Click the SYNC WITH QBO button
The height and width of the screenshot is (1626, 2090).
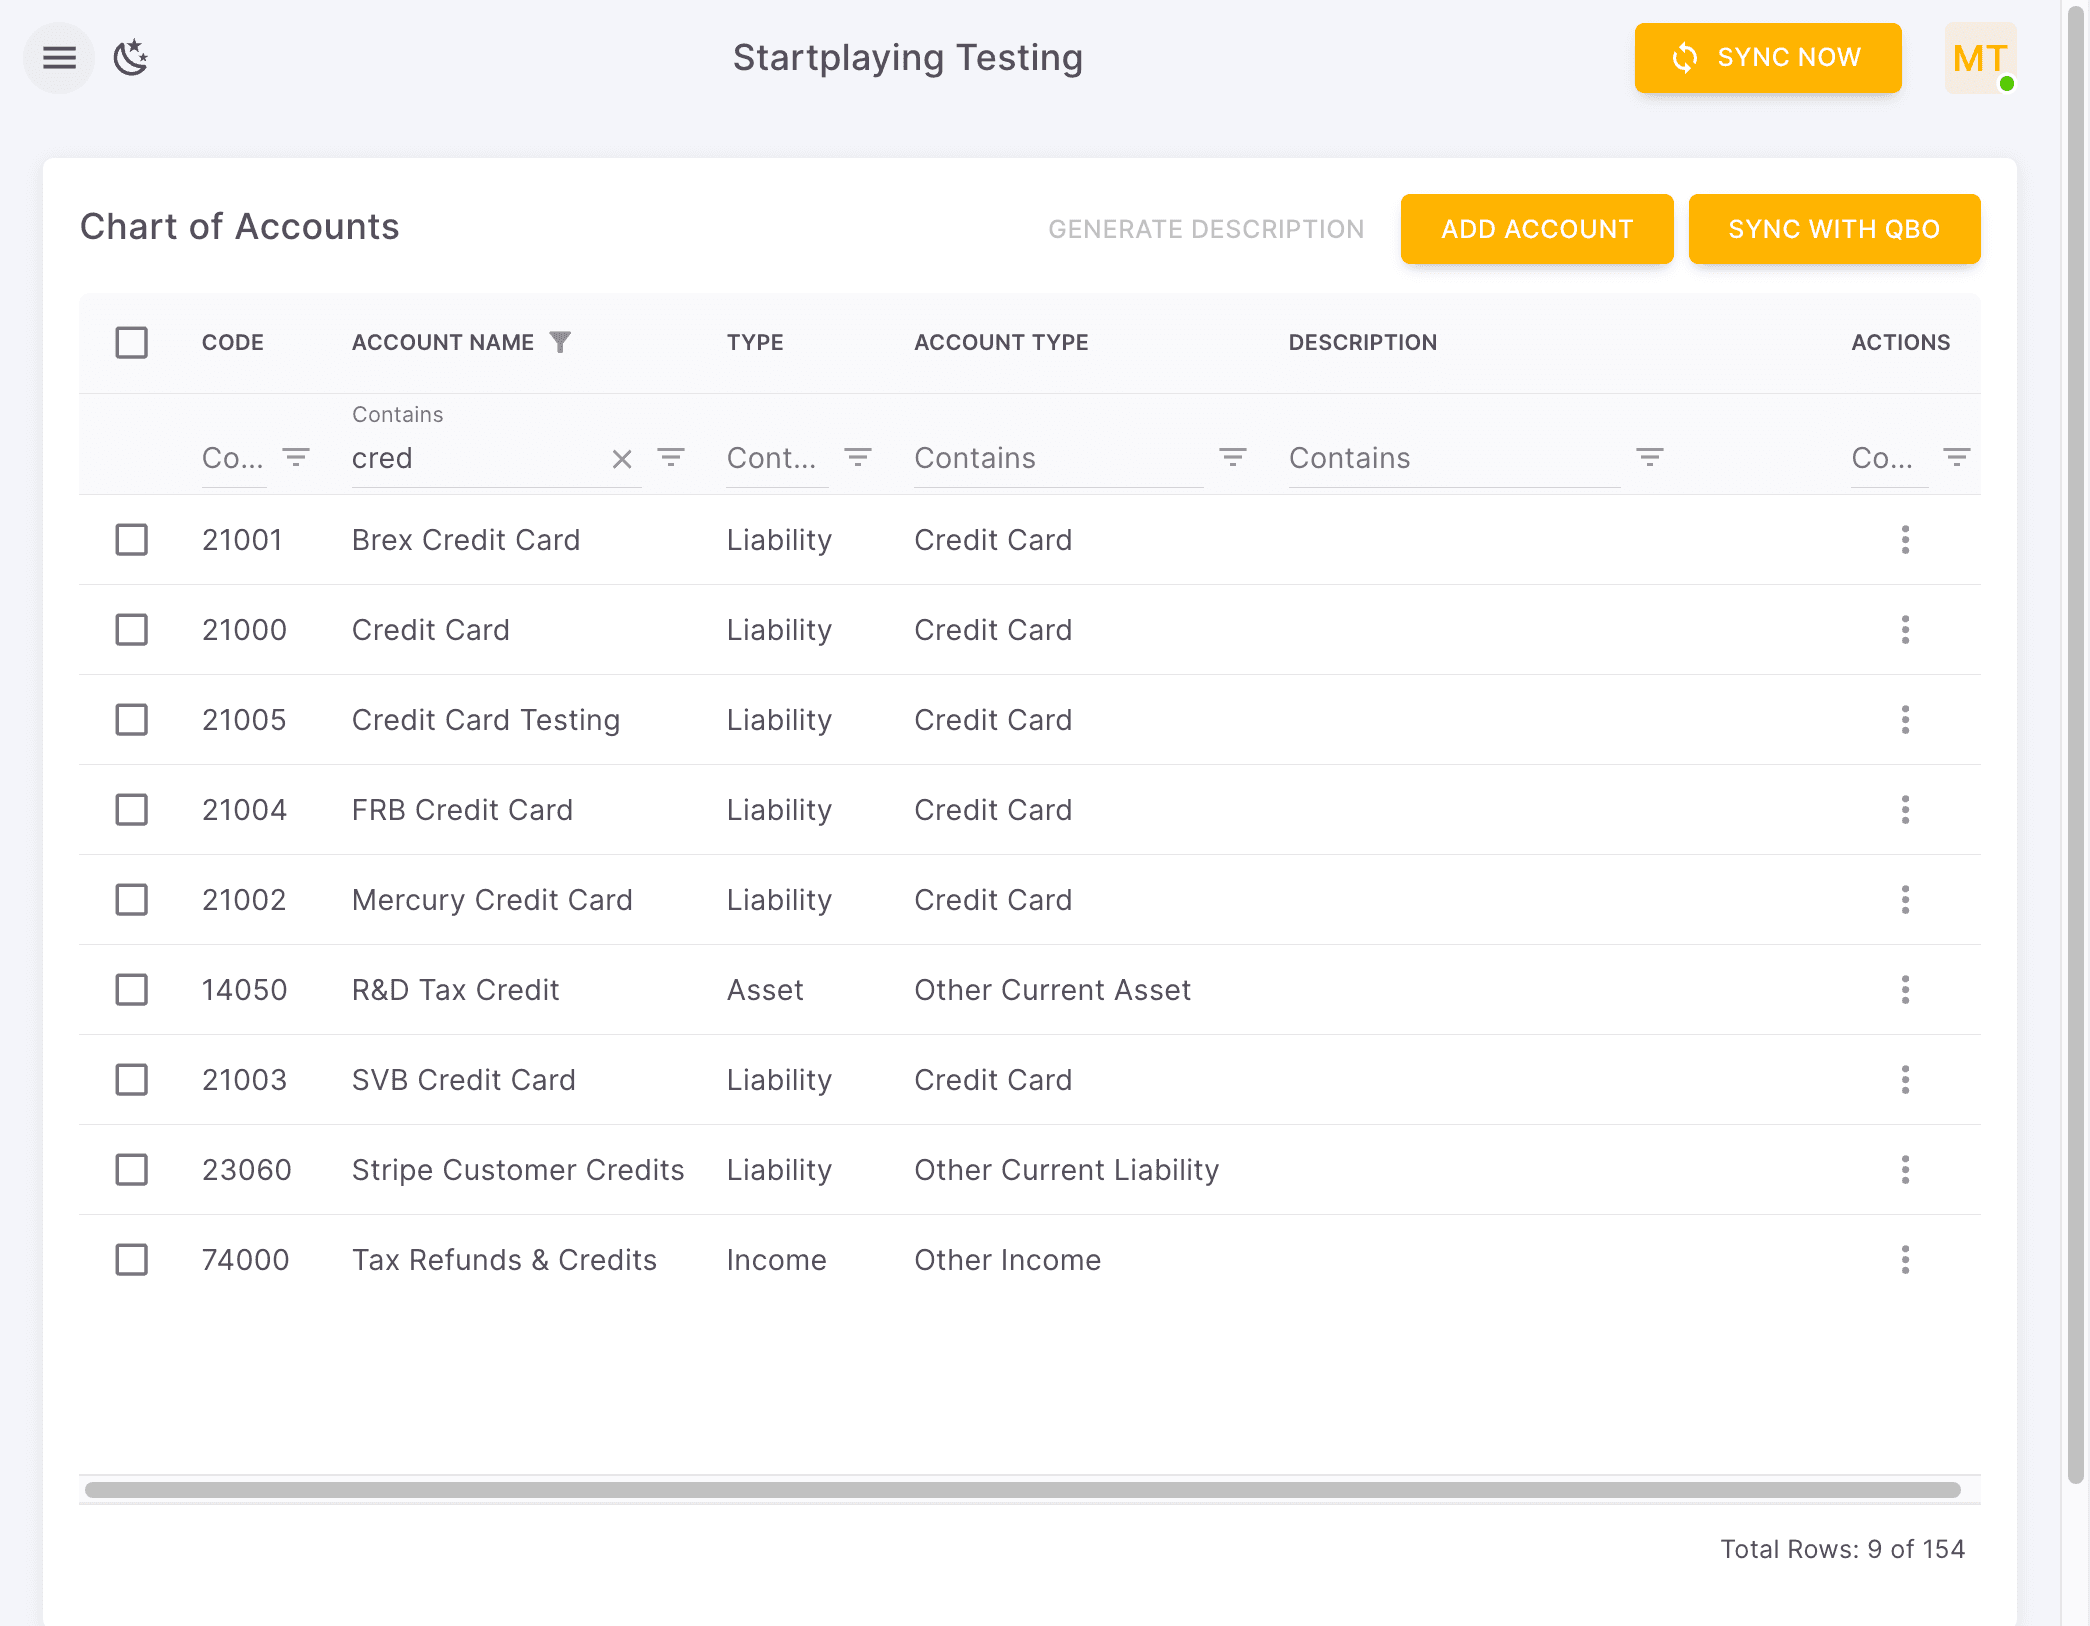click(1834, 228)
